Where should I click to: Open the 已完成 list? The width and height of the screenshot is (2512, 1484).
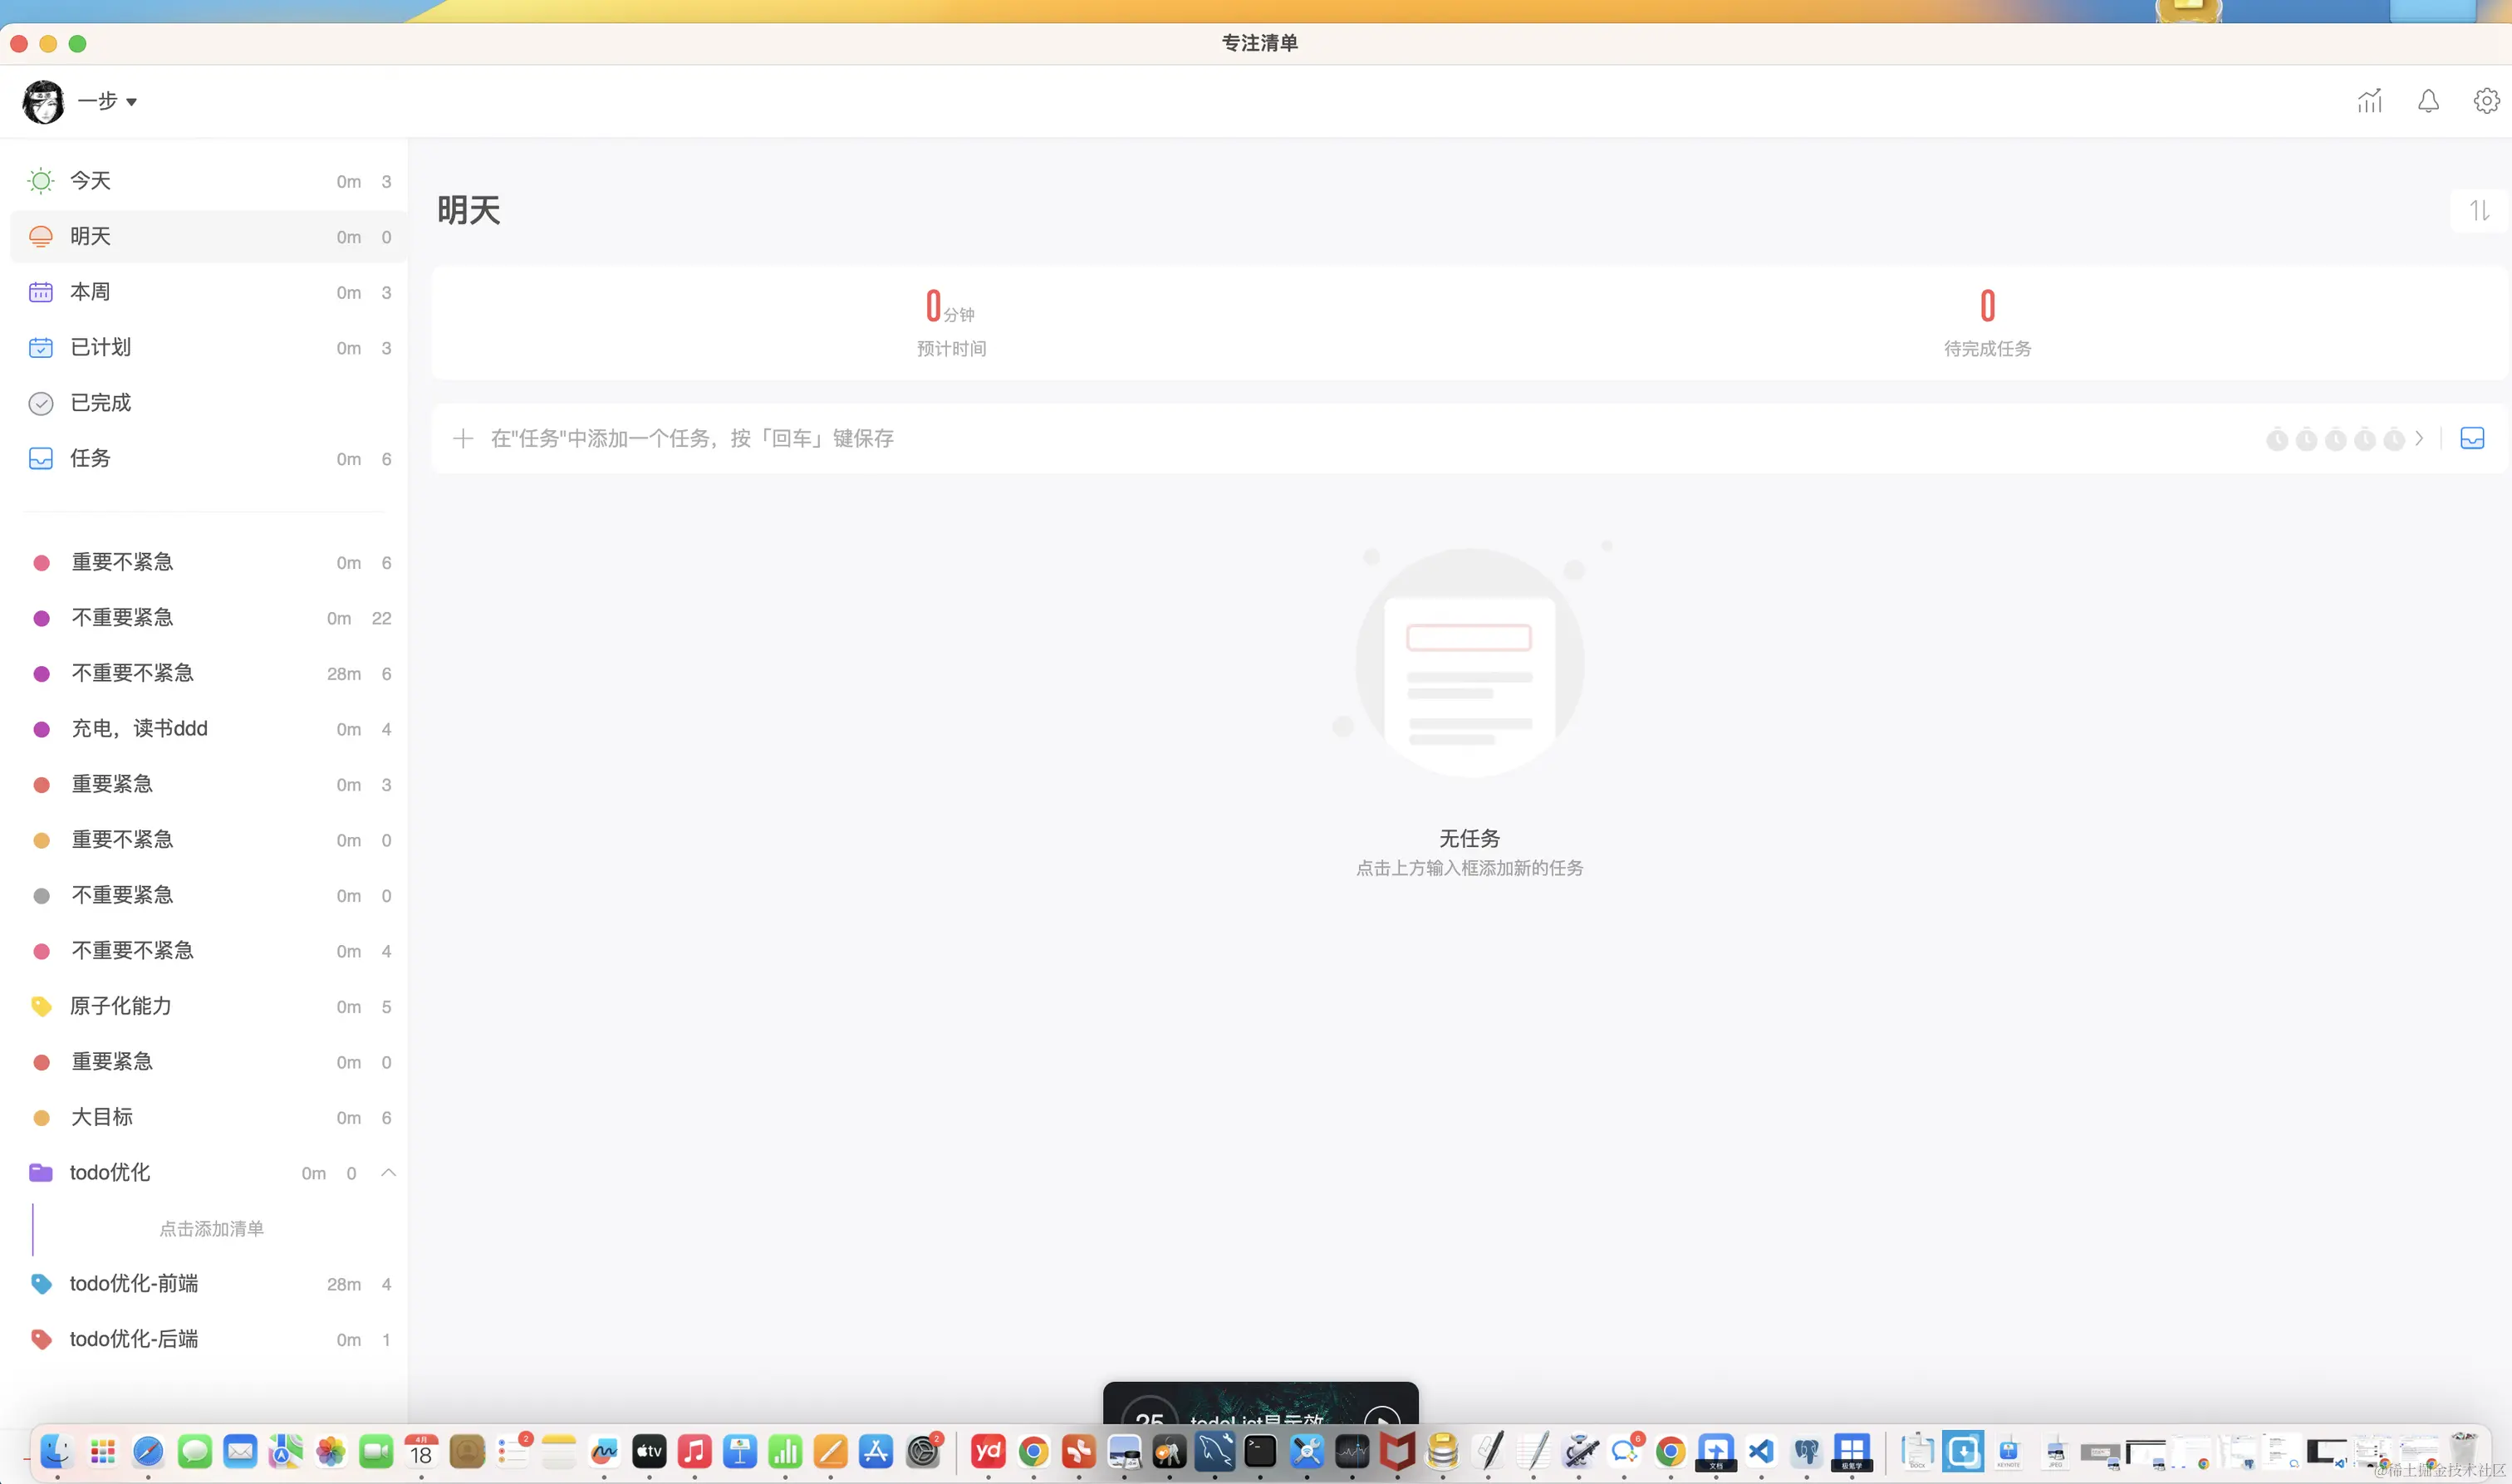[x=100, y=403]
